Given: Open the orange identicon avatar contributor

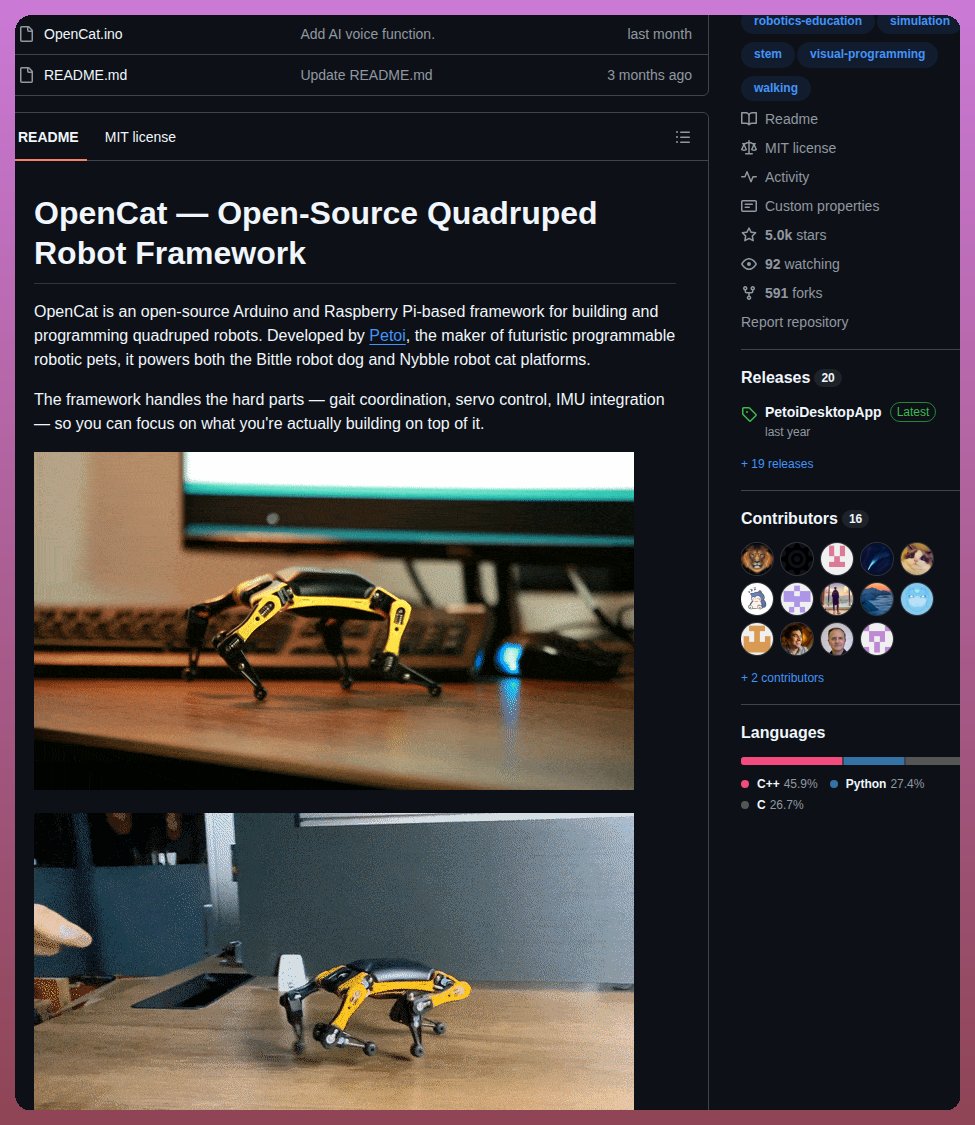Looking at the screenshot, I should point(756,639).
